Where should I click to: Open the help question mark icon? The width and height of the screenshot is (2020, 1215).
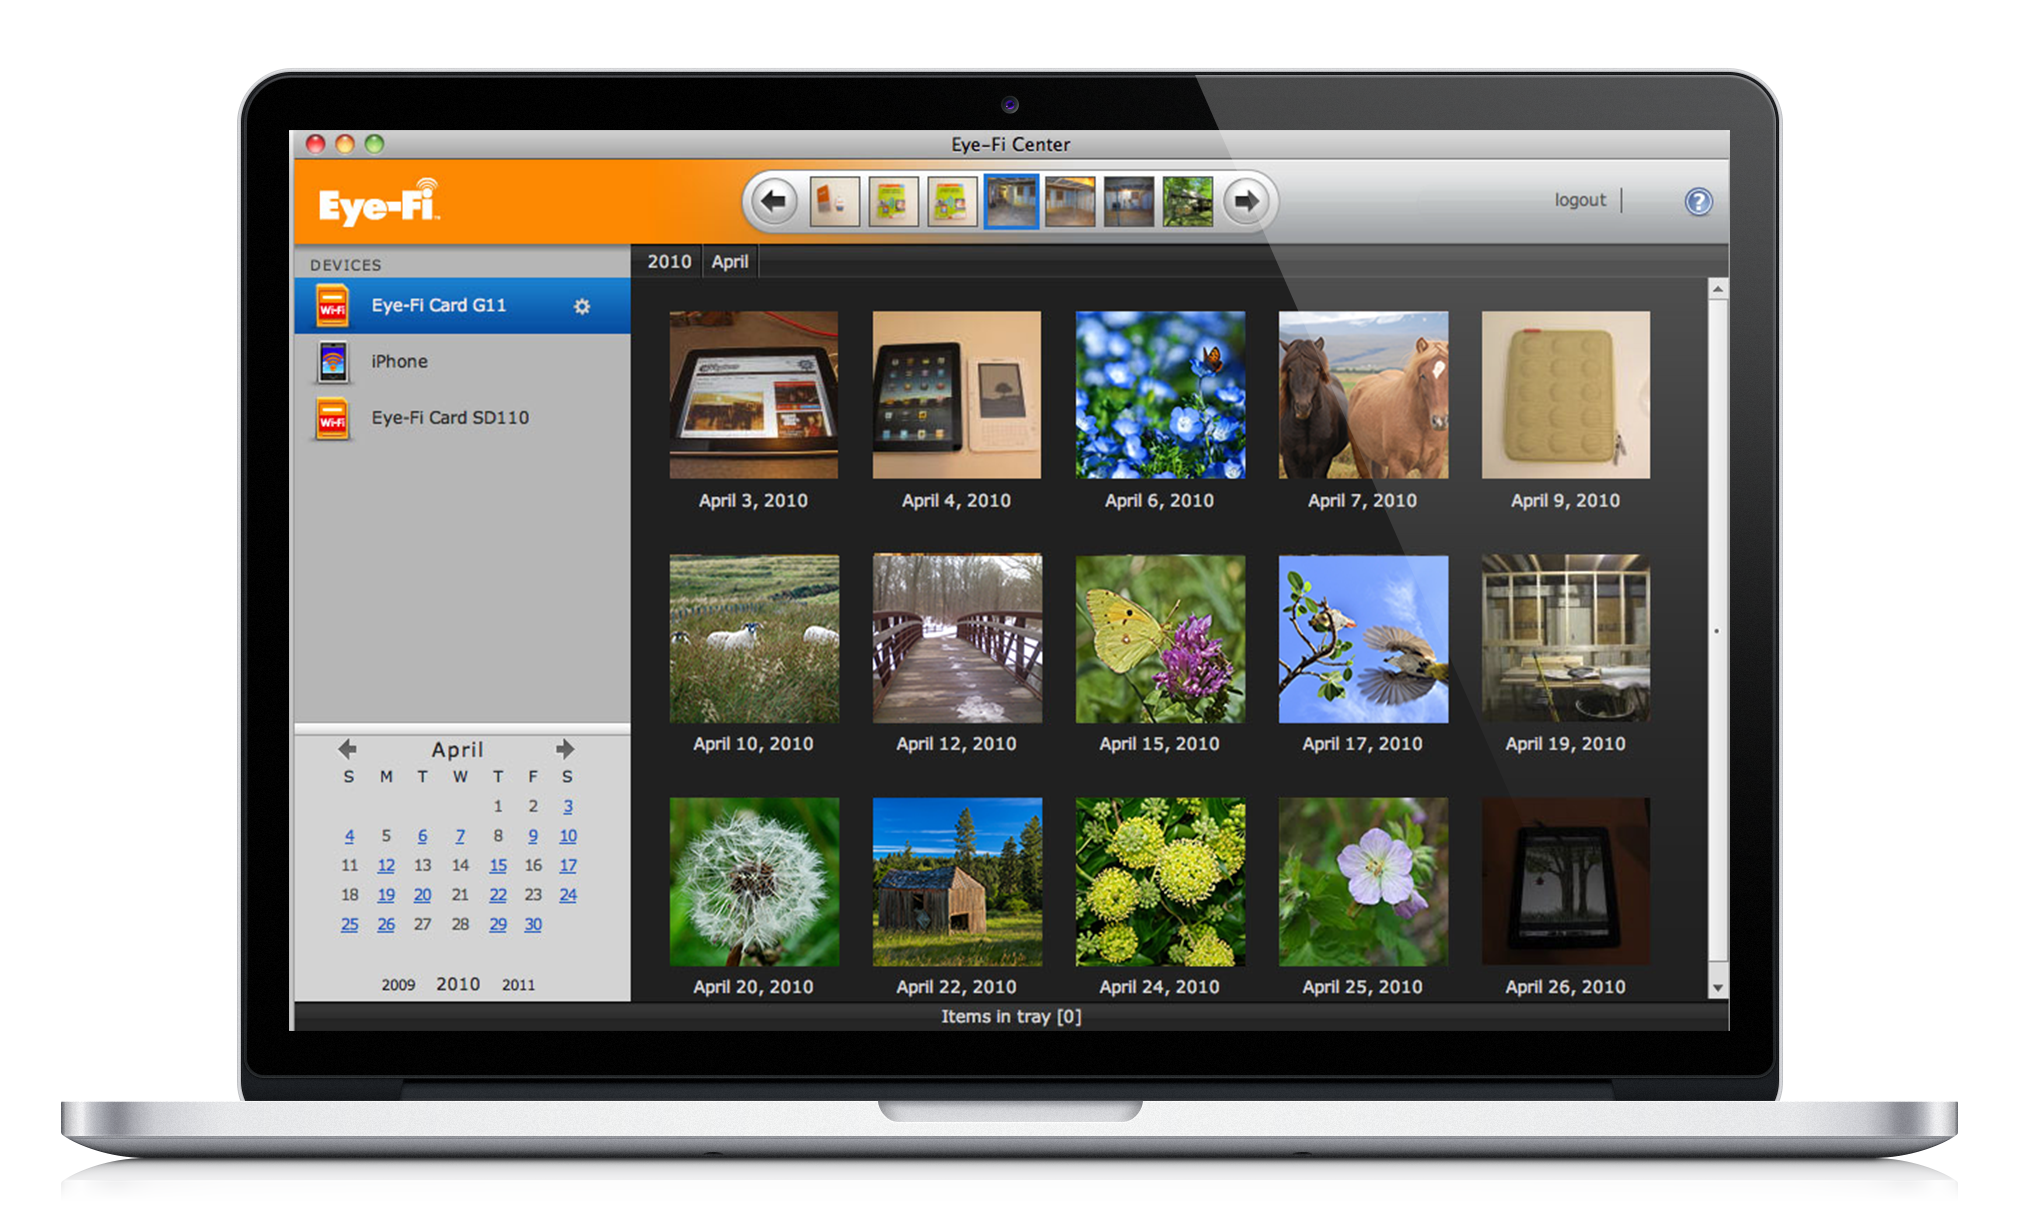(x=1698, y=202)
